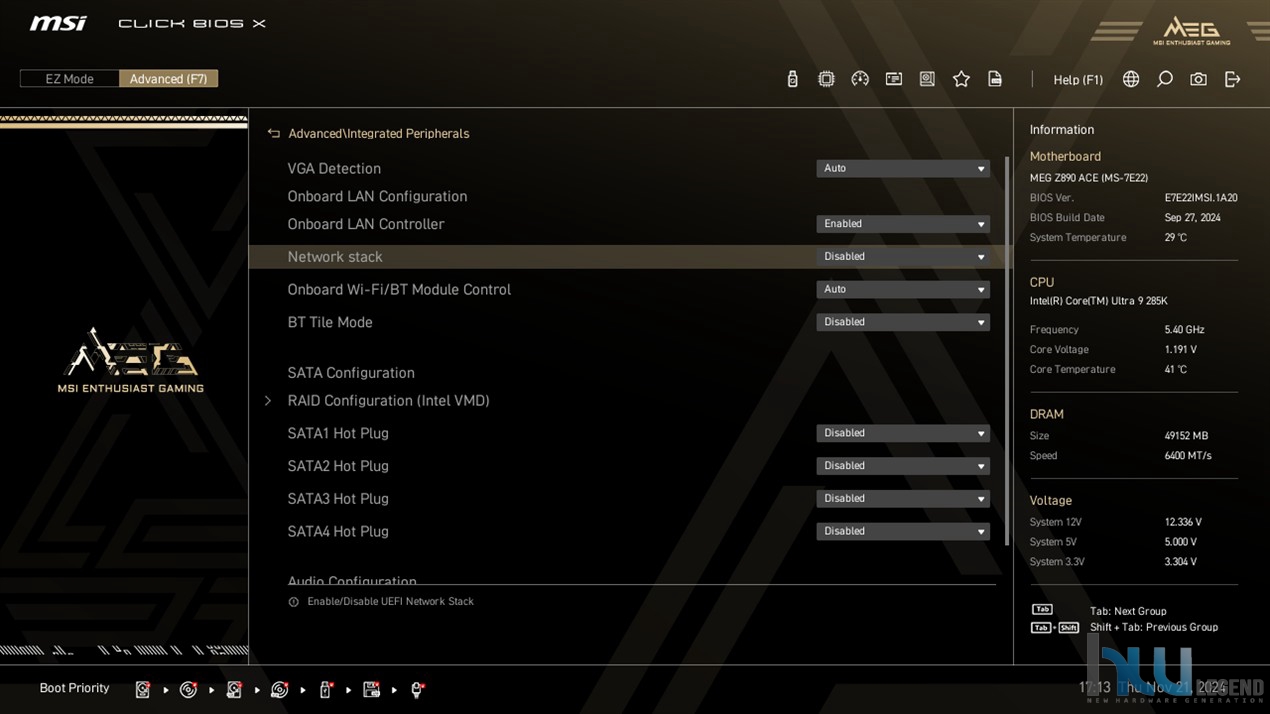1270x714 pixels.
Task: Click the Enable/Disable UEFI Network Stack description
Action: [390, 602]
